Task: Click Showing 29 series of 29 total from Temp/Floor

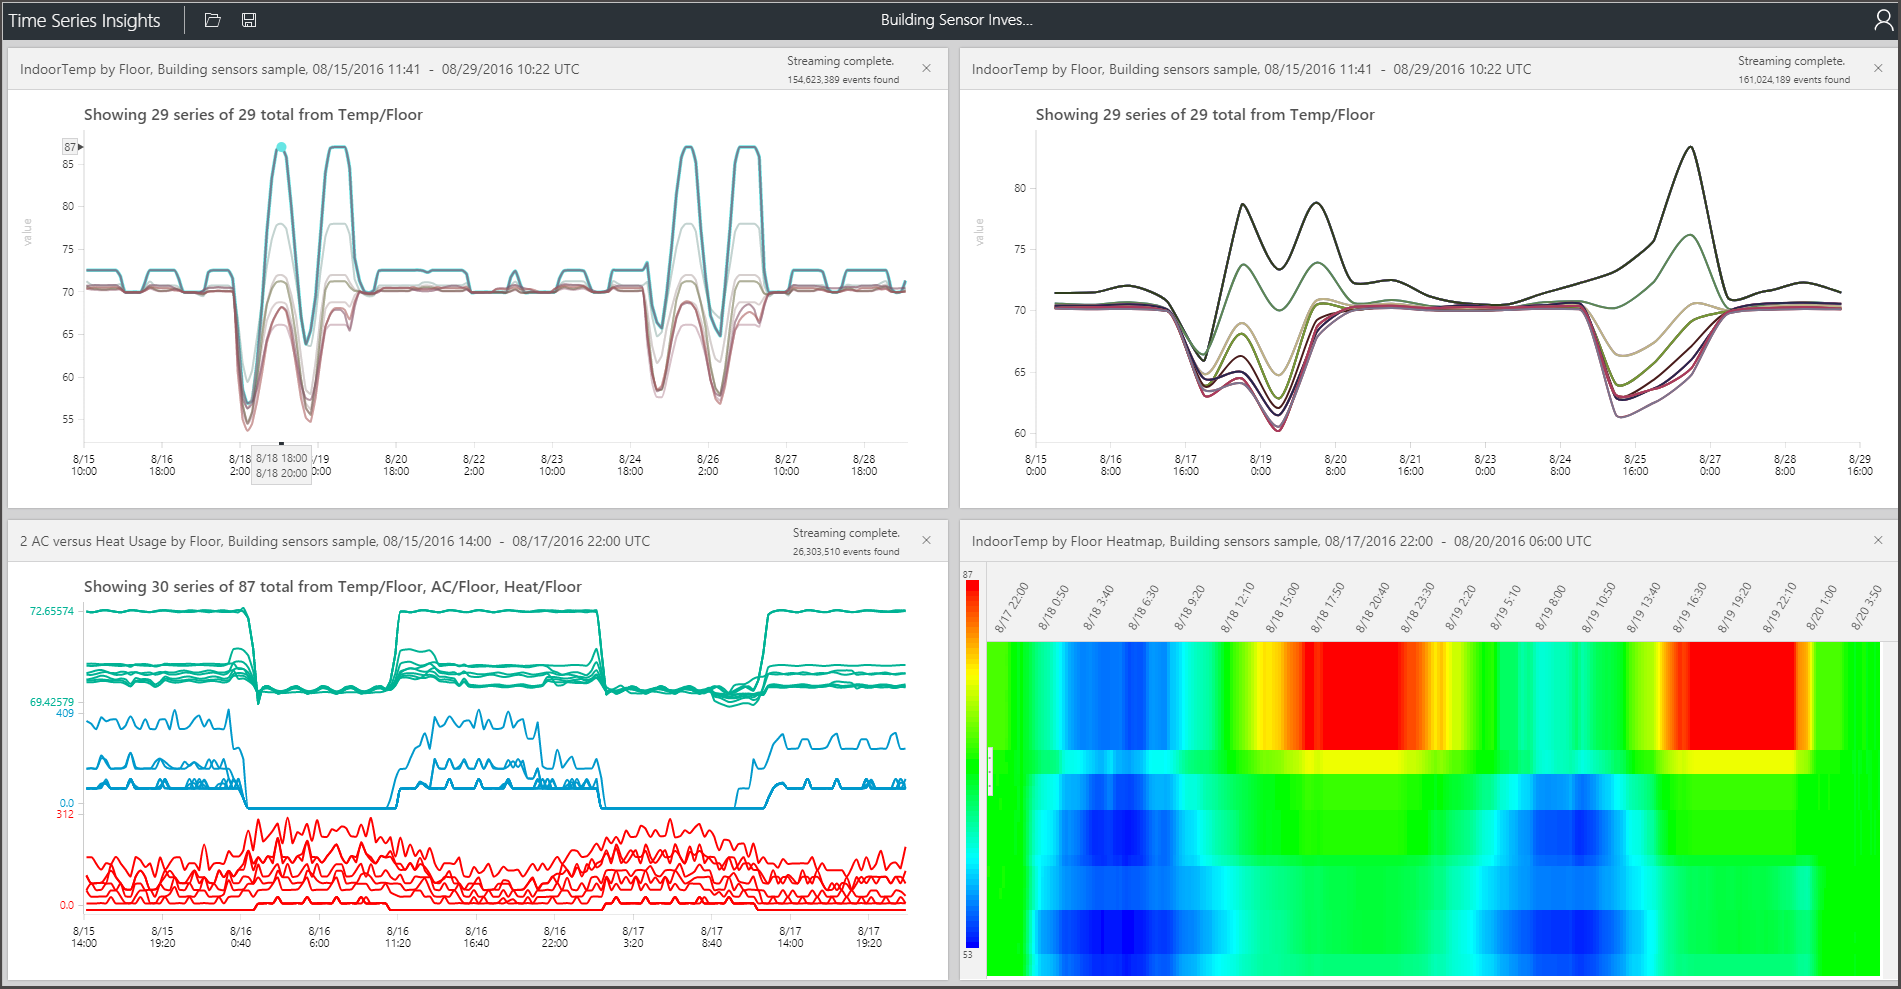Action: click(253, 114)
